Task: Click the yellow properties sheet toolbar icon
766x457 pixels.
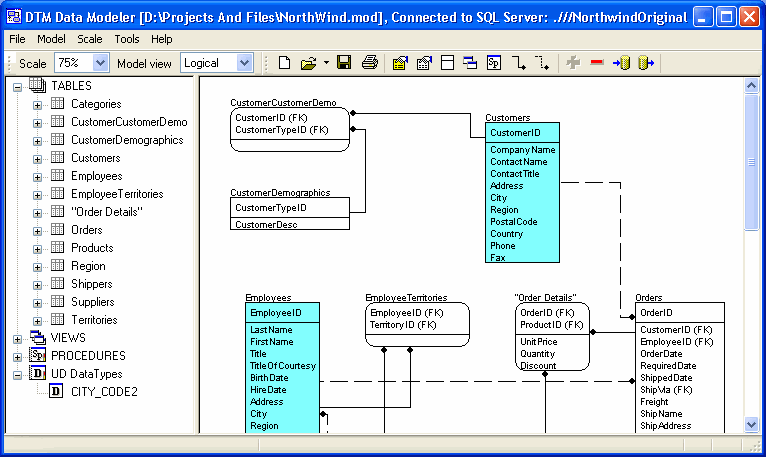Action: (x=400, y=63)
